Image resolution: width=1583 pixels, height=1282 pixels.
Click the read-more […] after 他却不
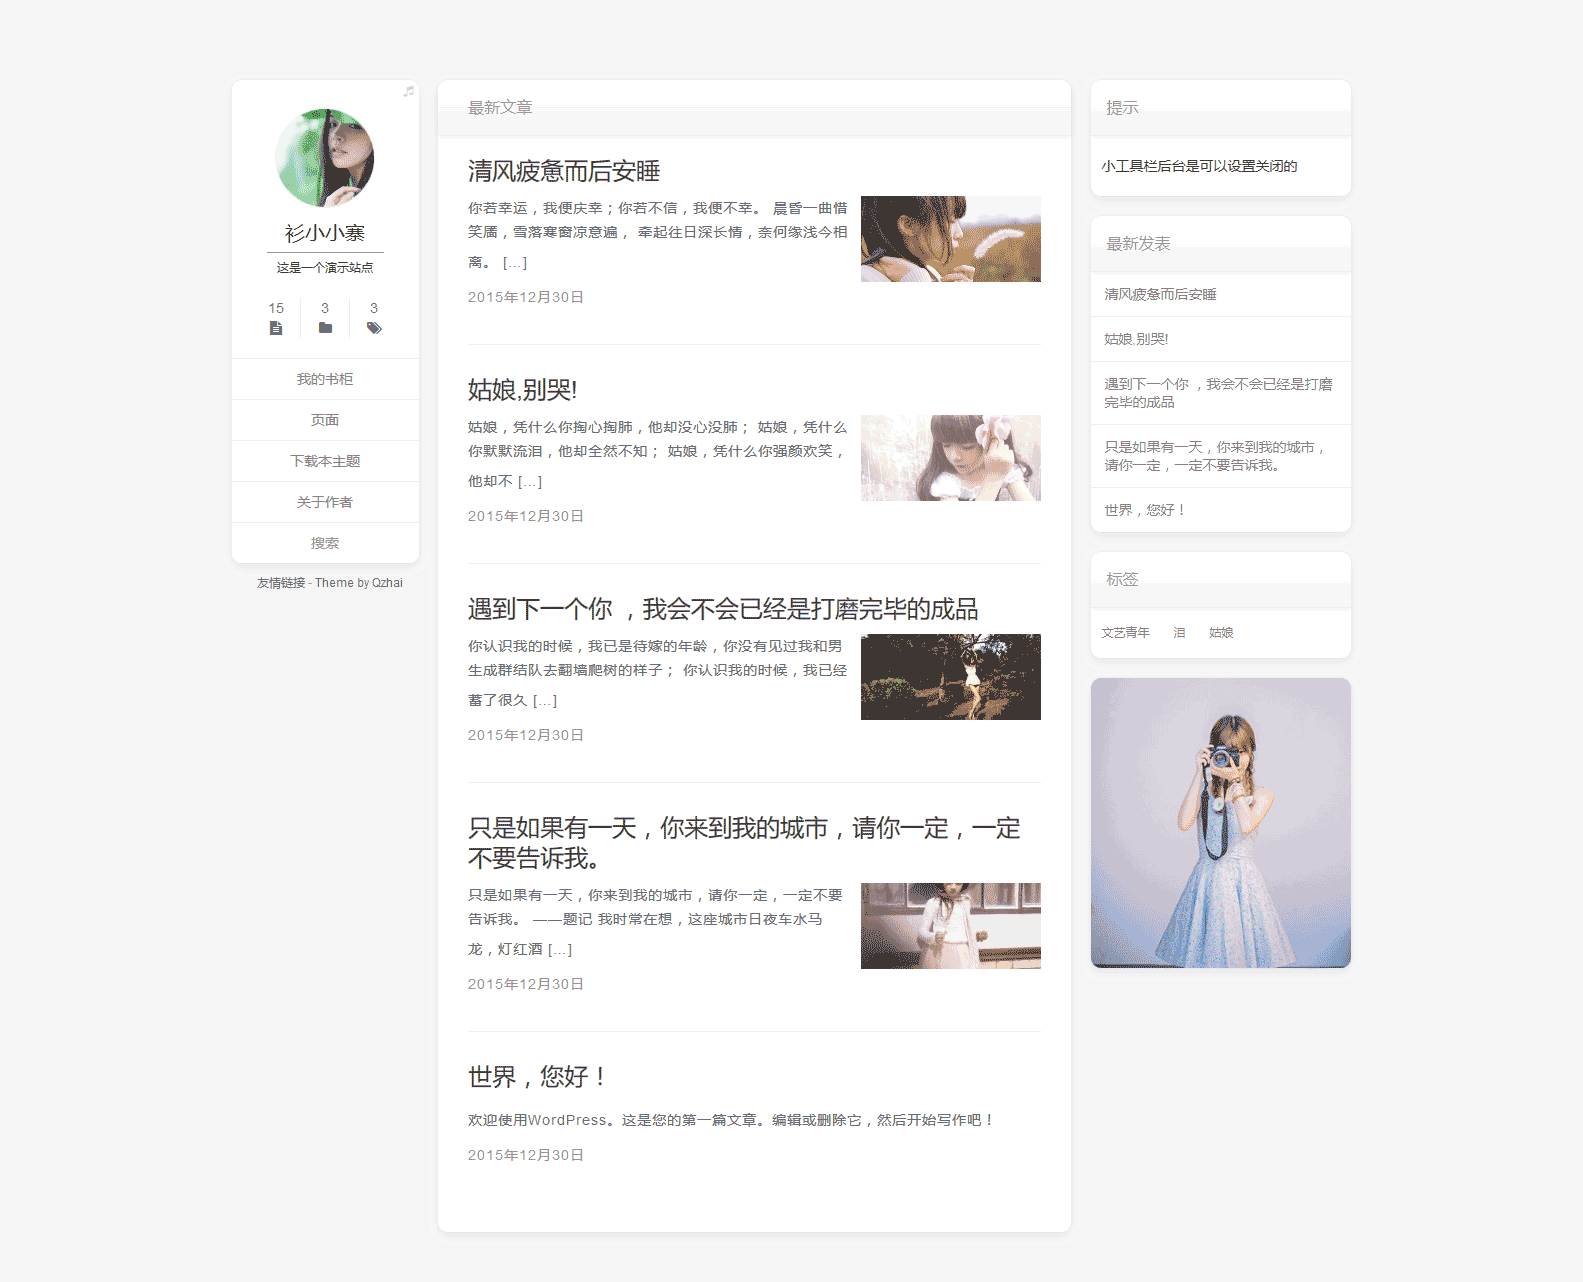pyautogui.click(x=530, y=482)
